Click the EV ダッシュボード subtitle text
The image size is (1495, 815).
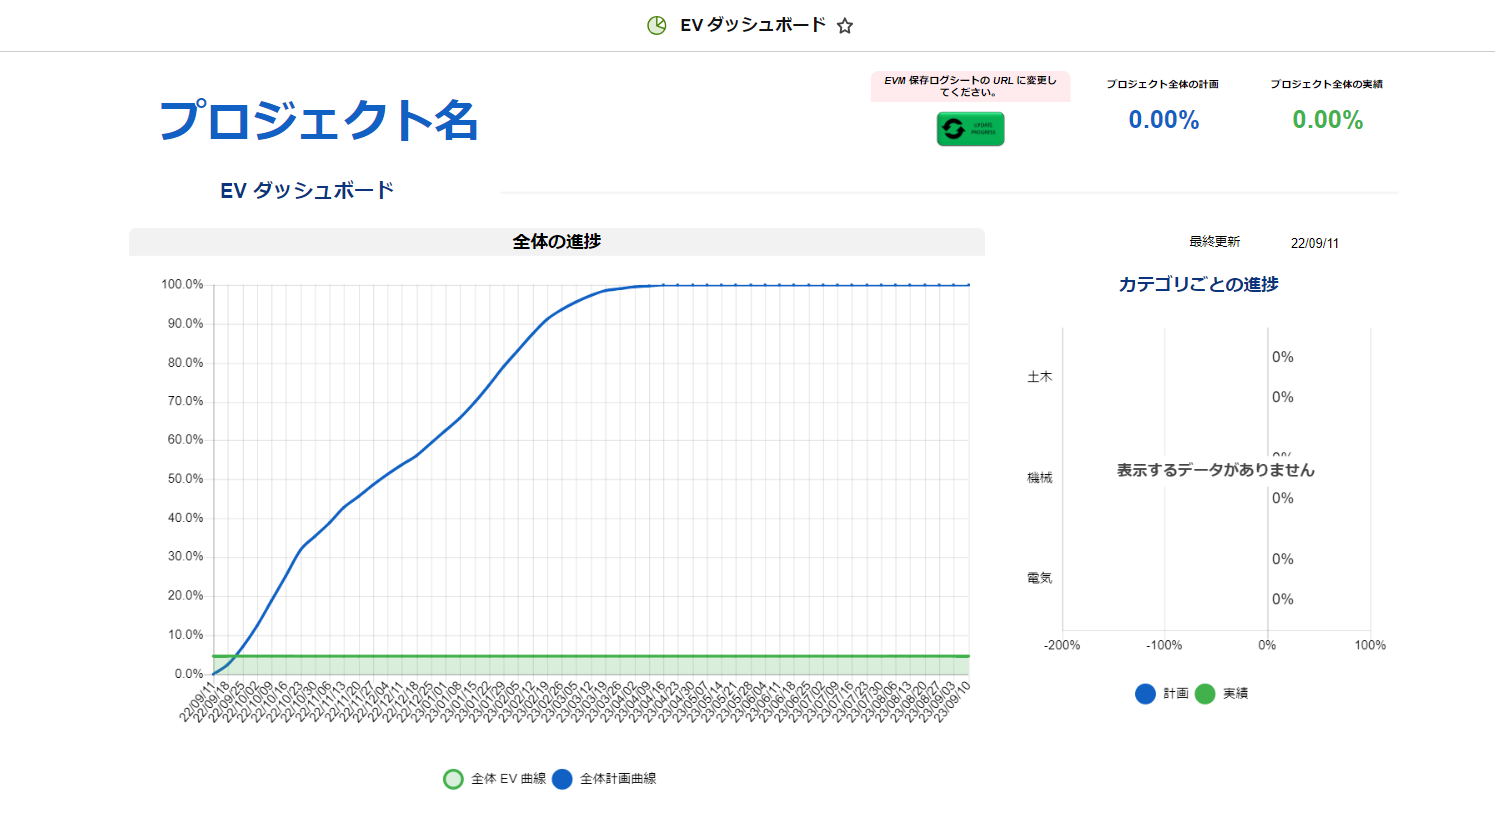click(x=307, y=190)
